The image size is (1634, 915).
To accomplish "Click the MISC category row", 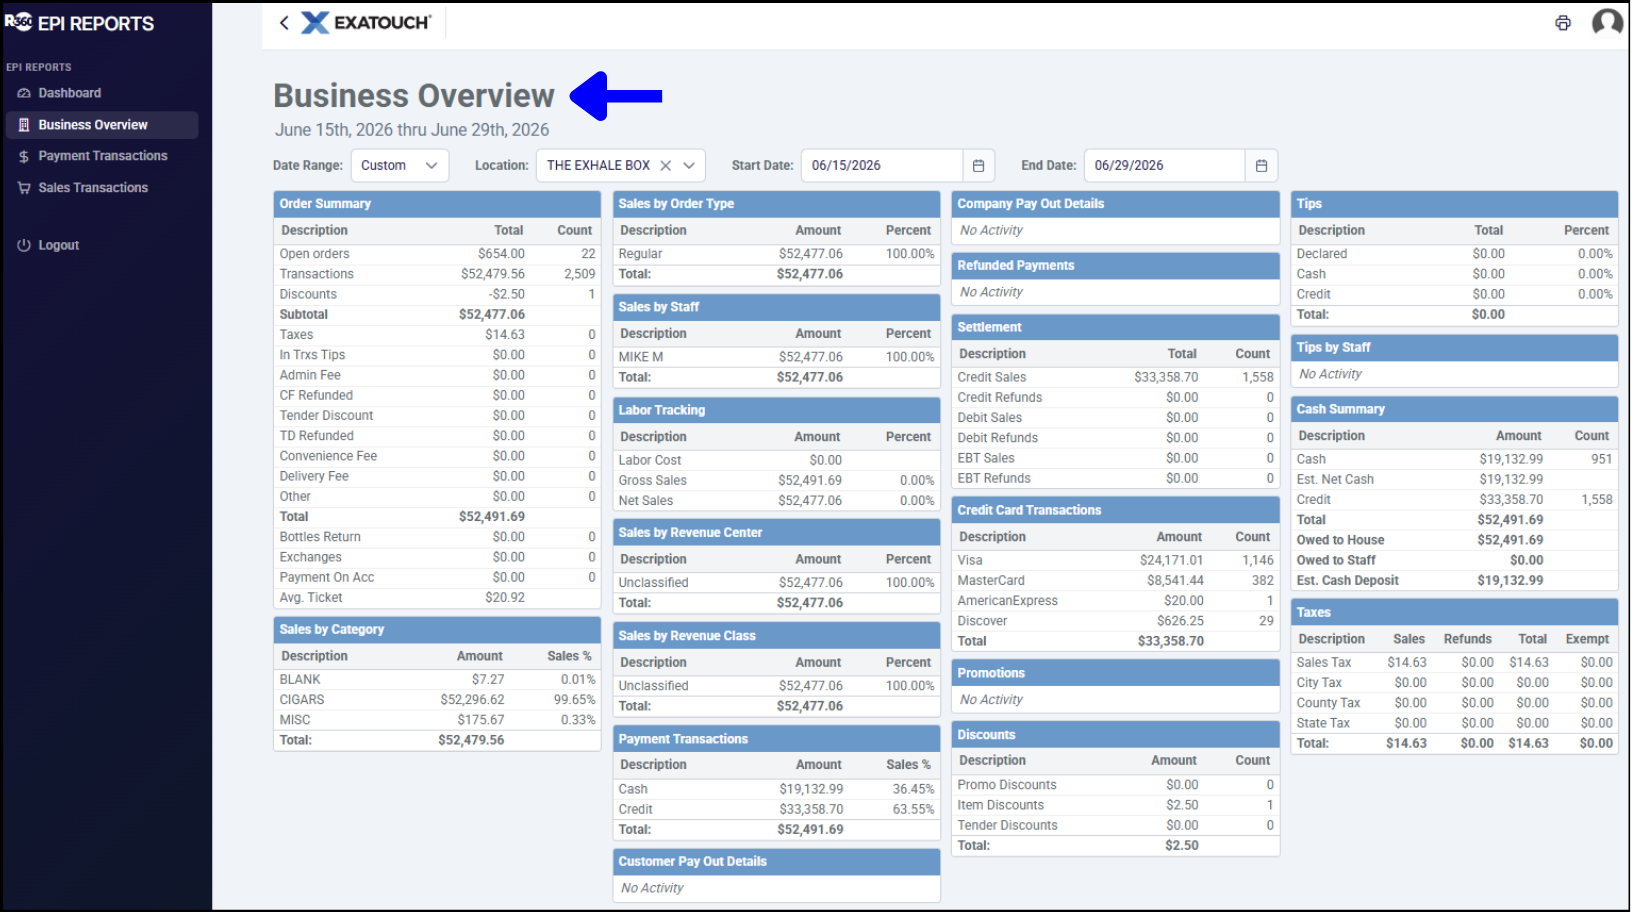I will [437, 720].
